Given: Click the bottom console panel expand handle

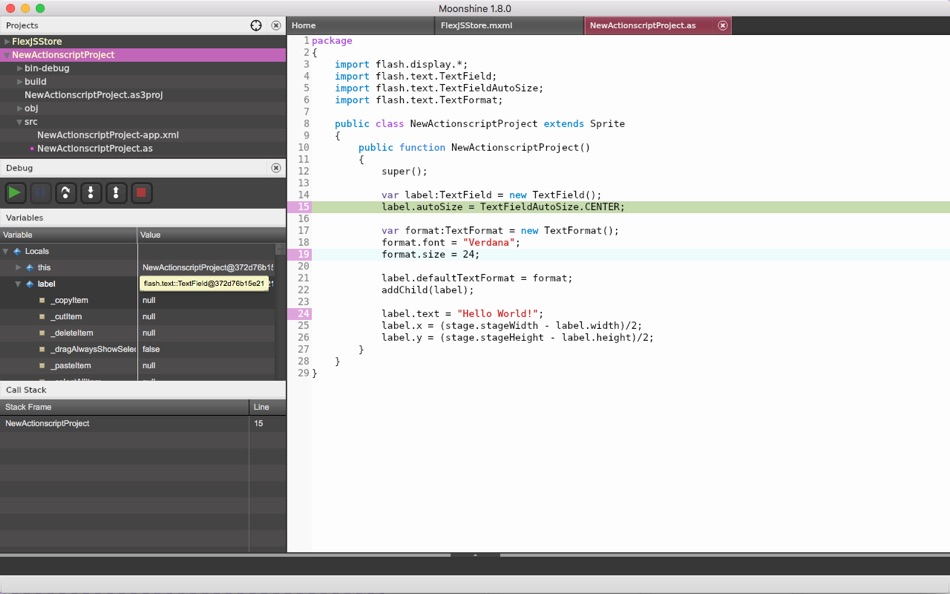Looking at the screenshot, I should click(x=475, y=555).
